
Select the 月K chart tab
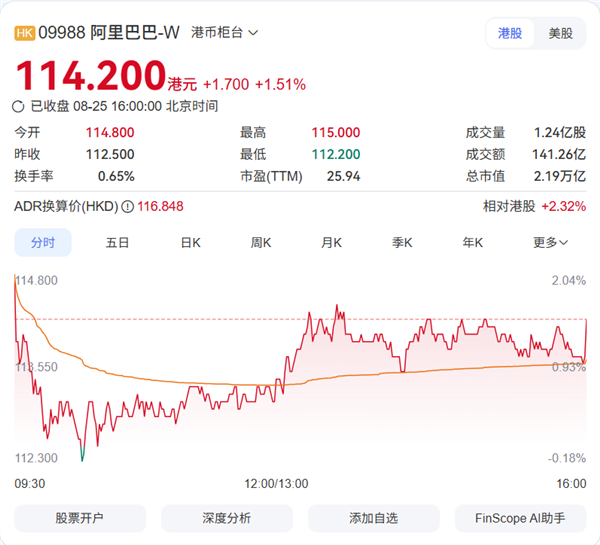331,243
